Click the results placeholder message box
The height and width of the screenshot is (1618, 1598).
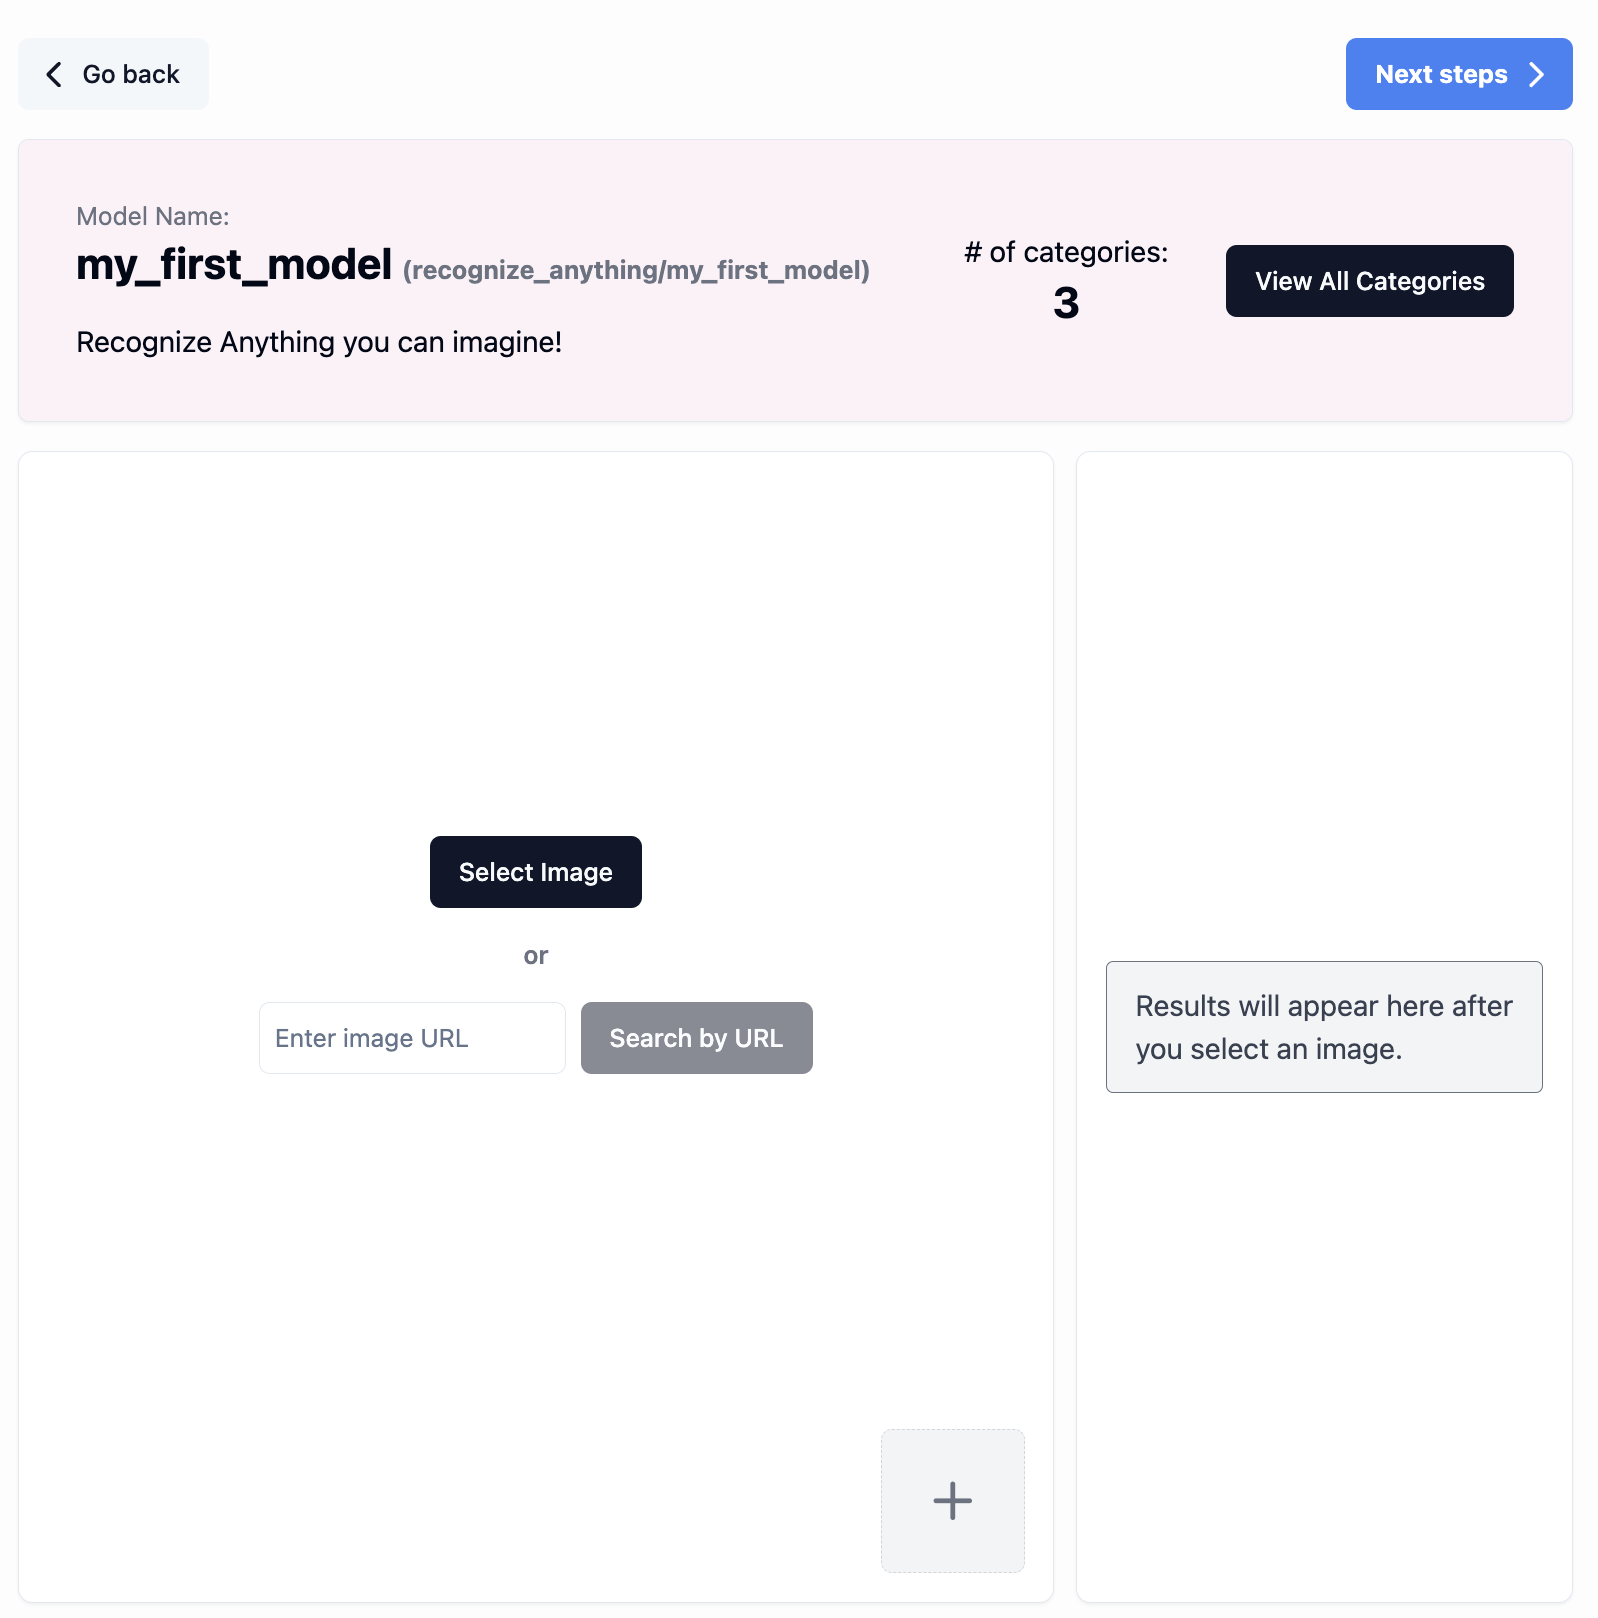coord(1323,1027)
